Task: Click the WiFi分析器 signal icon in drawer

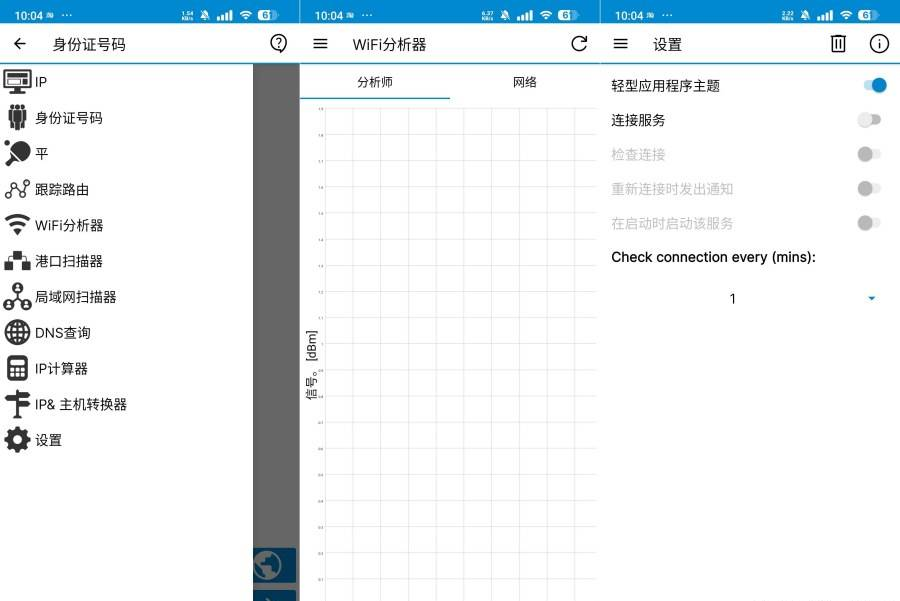Action: [17, 224]
